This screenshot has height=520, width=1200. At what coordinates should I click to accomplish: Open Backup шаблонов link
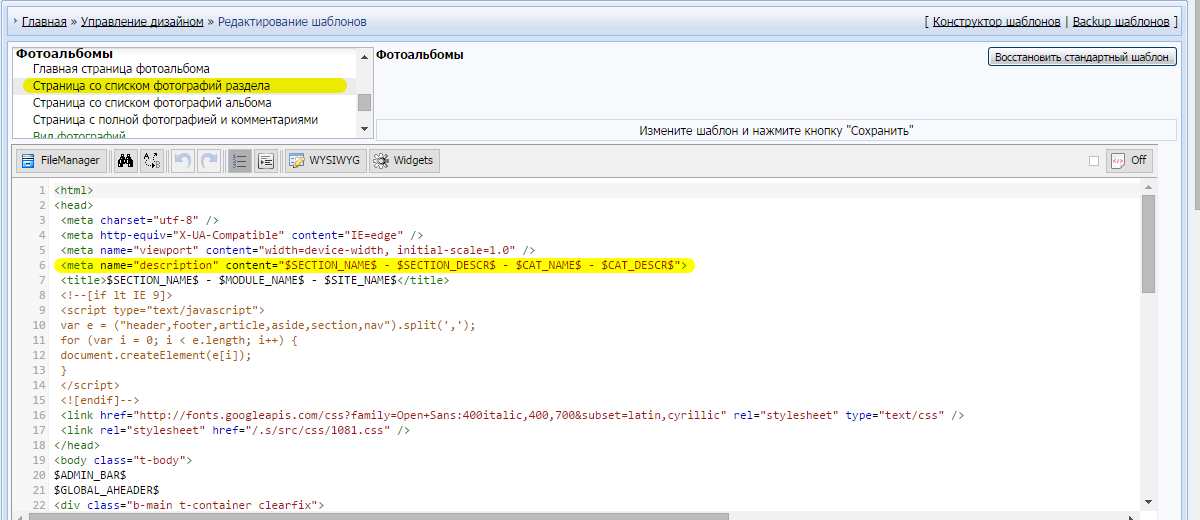click(1120, 21)
